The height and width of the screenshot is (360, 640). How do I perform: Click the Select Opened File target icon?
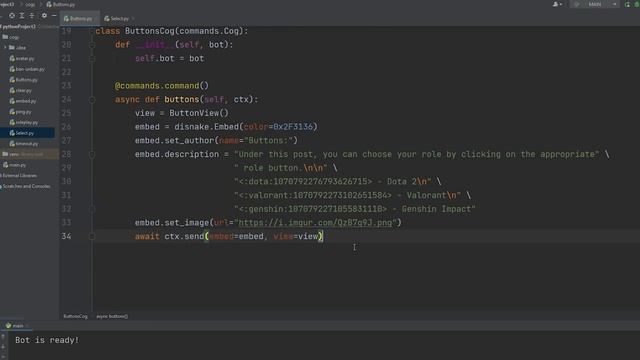[x=12, y=16]
